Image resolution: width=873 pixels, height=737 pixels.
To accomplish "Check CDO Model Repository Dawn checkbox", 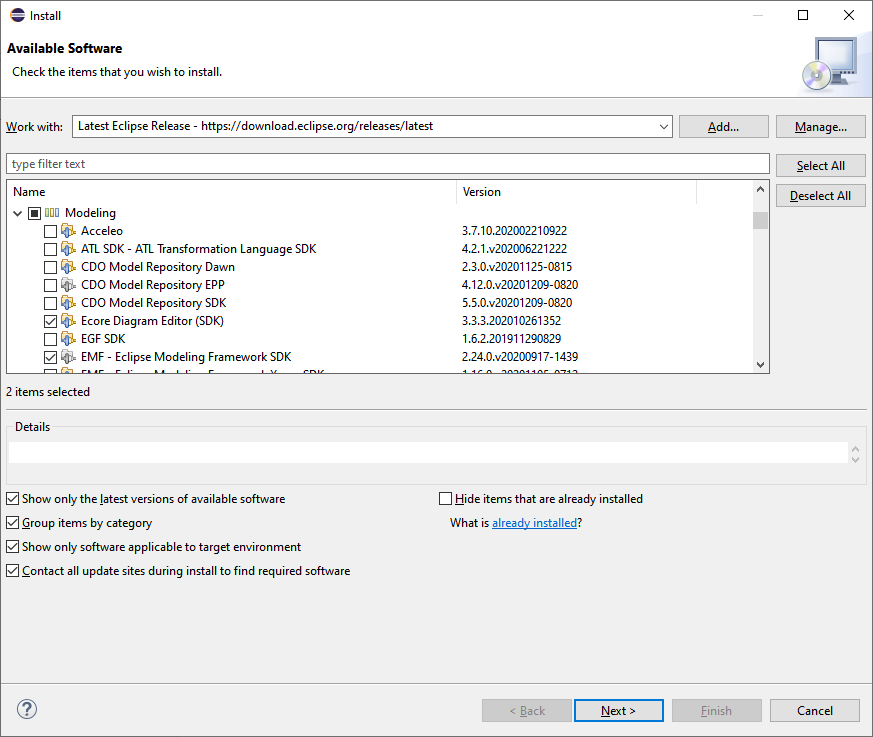I will pos(50,267).
